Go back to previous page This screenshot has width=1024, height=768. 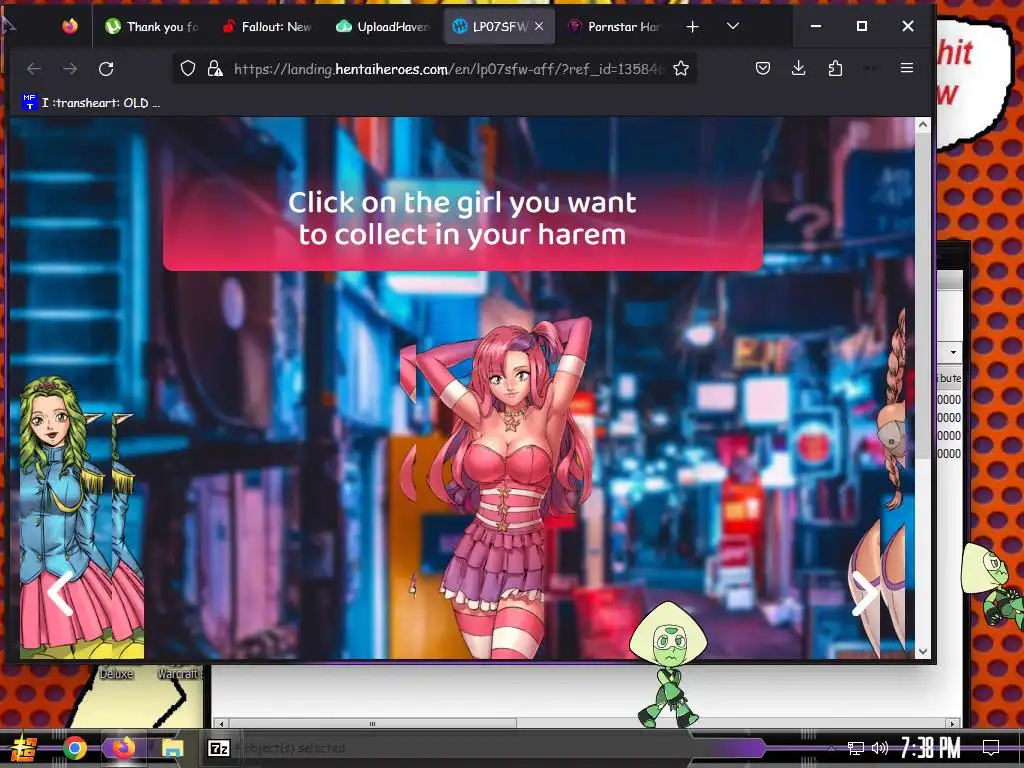[34, 69]
